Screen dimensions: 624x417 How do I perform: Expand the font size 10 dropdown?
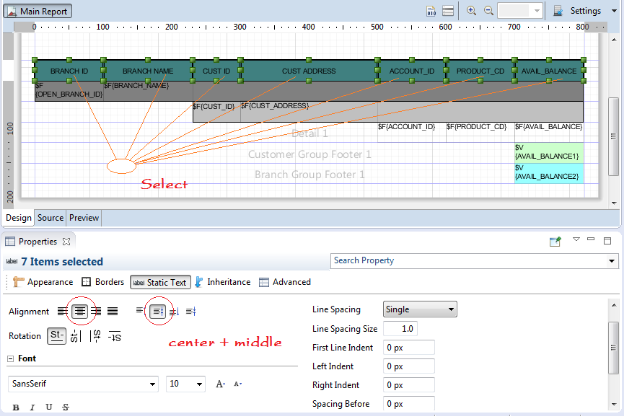coord(201,384)
